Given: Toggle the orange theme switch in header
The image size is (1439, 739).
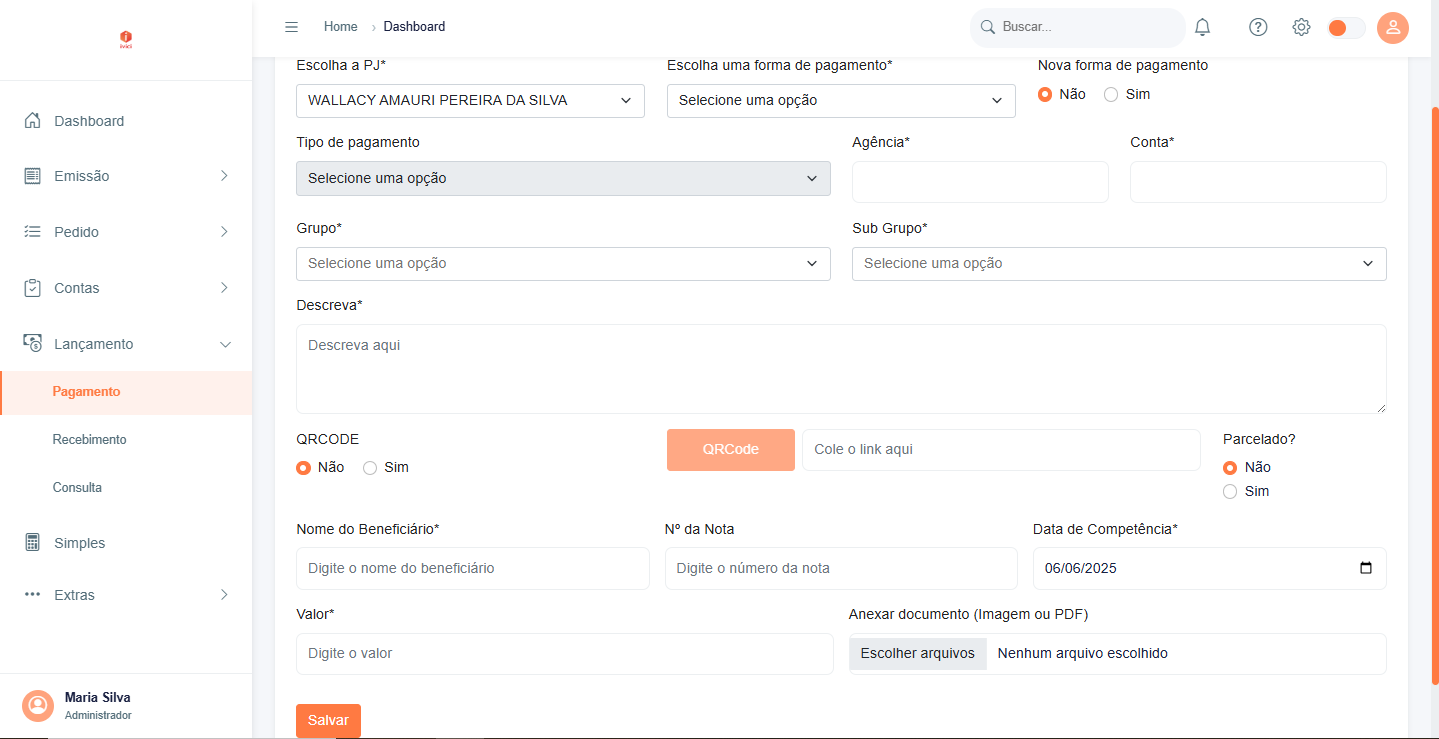Looking at the screenshot, I should coord(1345,28).
